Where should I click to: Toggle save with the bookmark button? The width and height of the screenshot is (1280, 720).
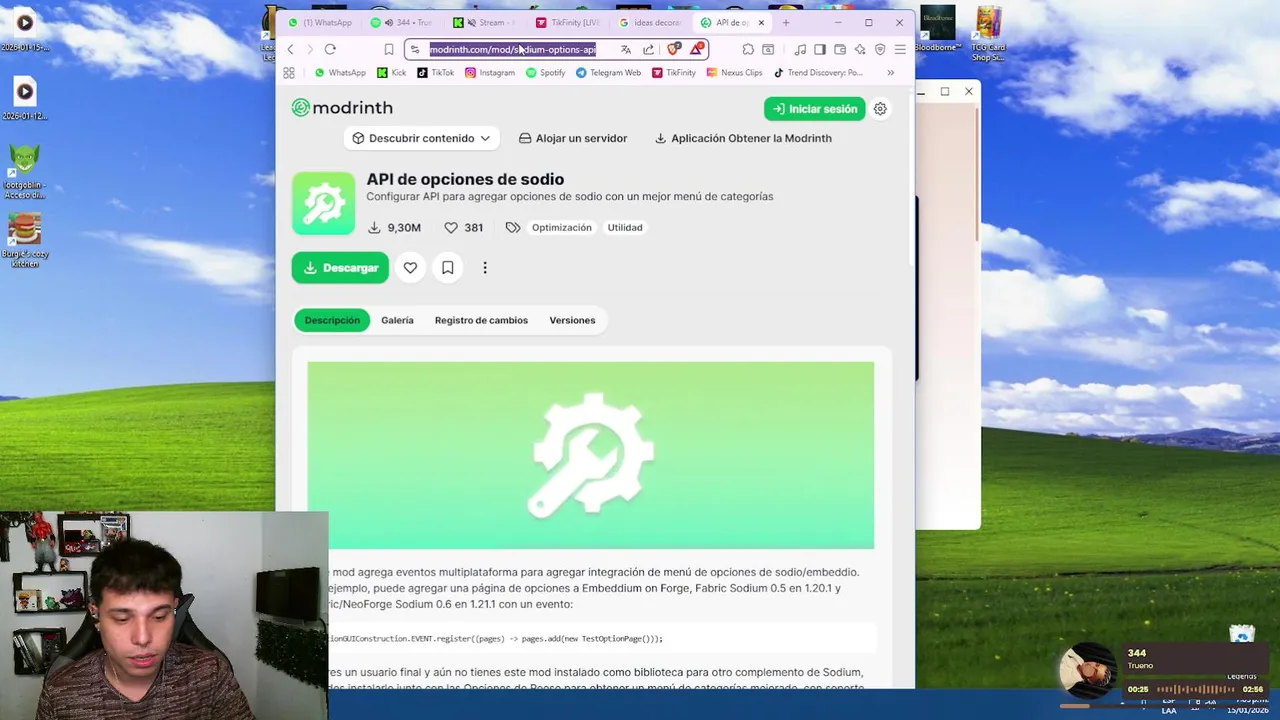pos(448,268)
